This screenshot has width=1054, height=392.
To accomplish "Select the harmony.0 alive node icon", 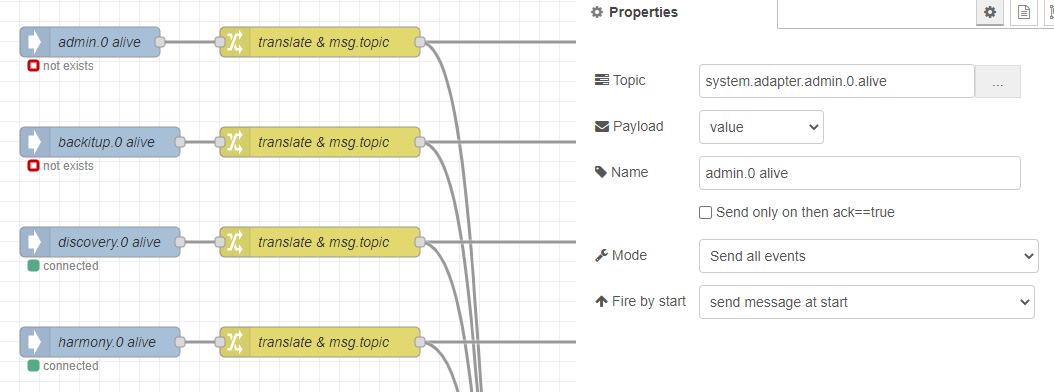I will click(35, 342).
